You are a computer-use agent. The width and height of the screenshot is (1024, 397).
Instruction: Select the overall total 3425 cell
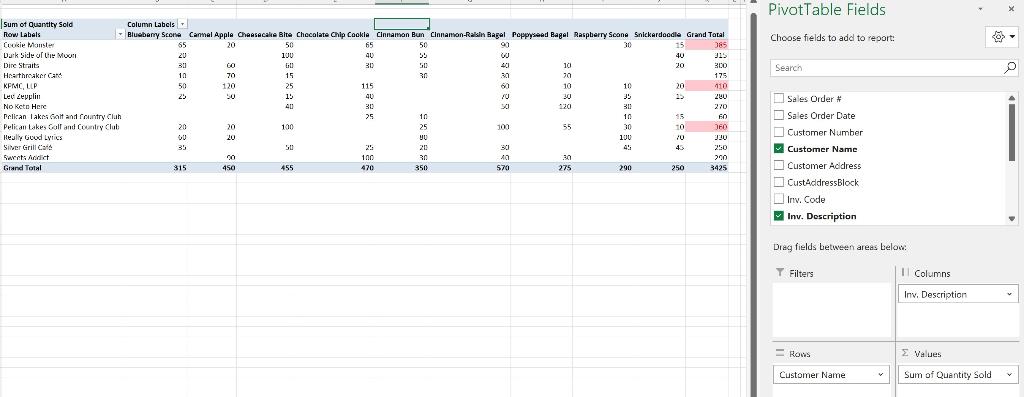[x=707, y=168]
